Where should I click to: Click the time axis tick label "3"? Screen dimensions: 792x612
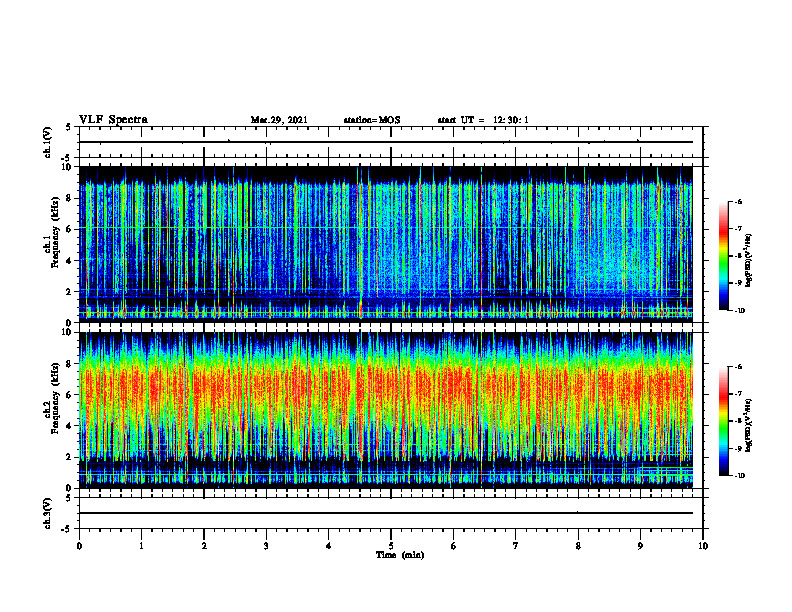[266, 546]
